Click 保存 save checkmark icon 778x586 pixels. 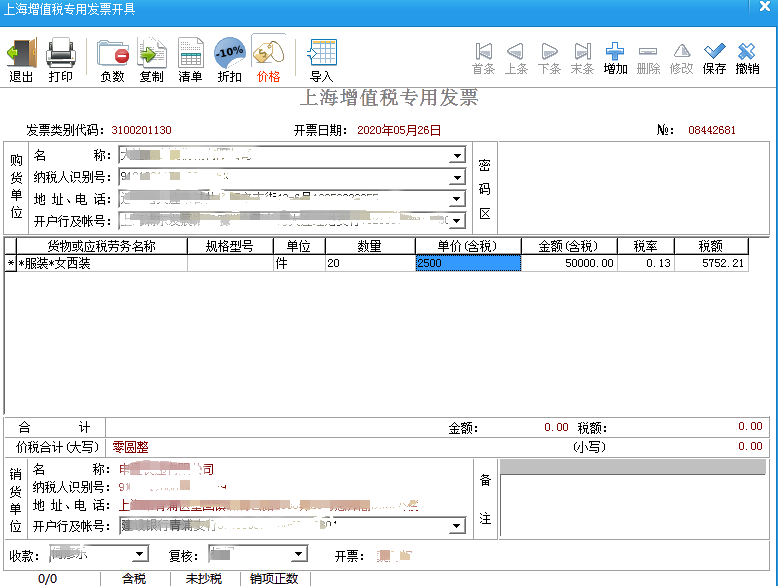(x=714, y=59)
